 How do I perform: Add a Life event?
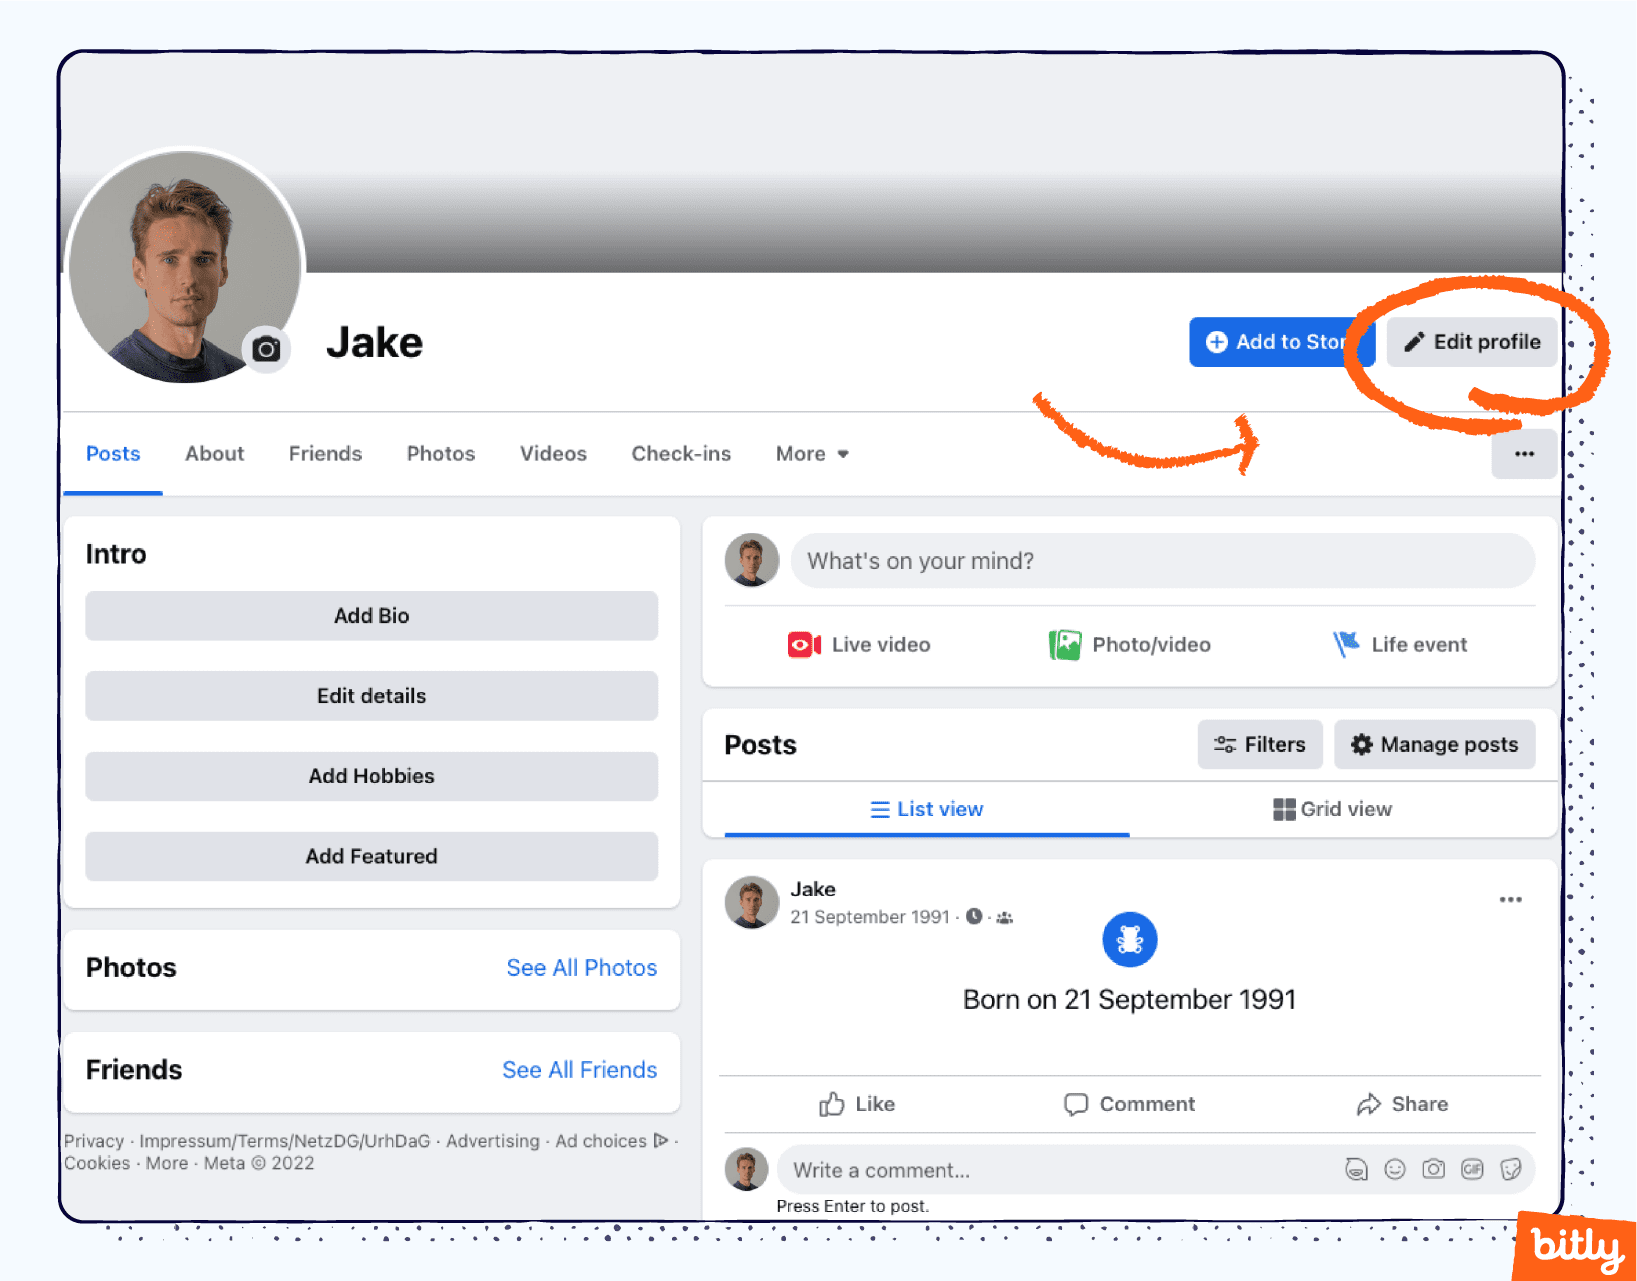tap(1400, 644)
